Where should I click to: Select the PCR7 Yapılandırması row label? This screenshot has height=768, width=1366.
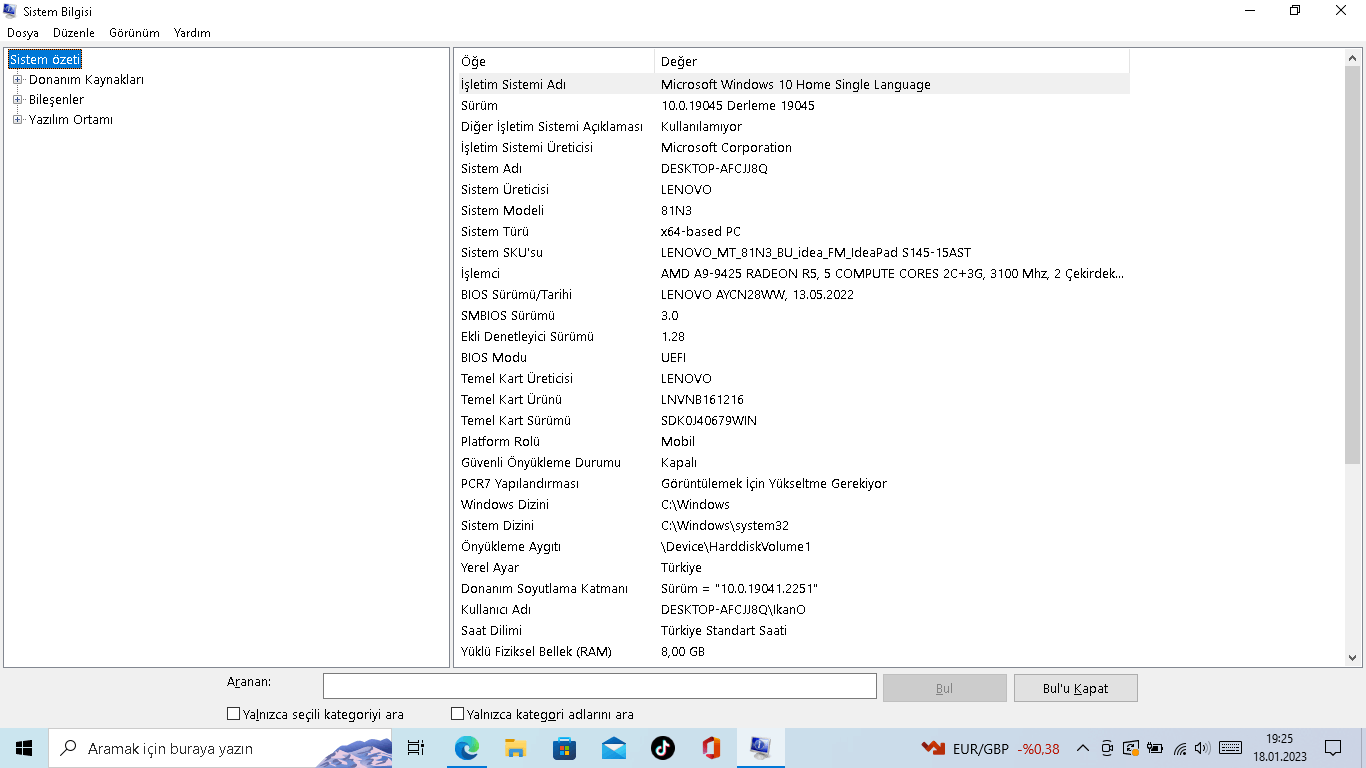(x=520, y=484)
